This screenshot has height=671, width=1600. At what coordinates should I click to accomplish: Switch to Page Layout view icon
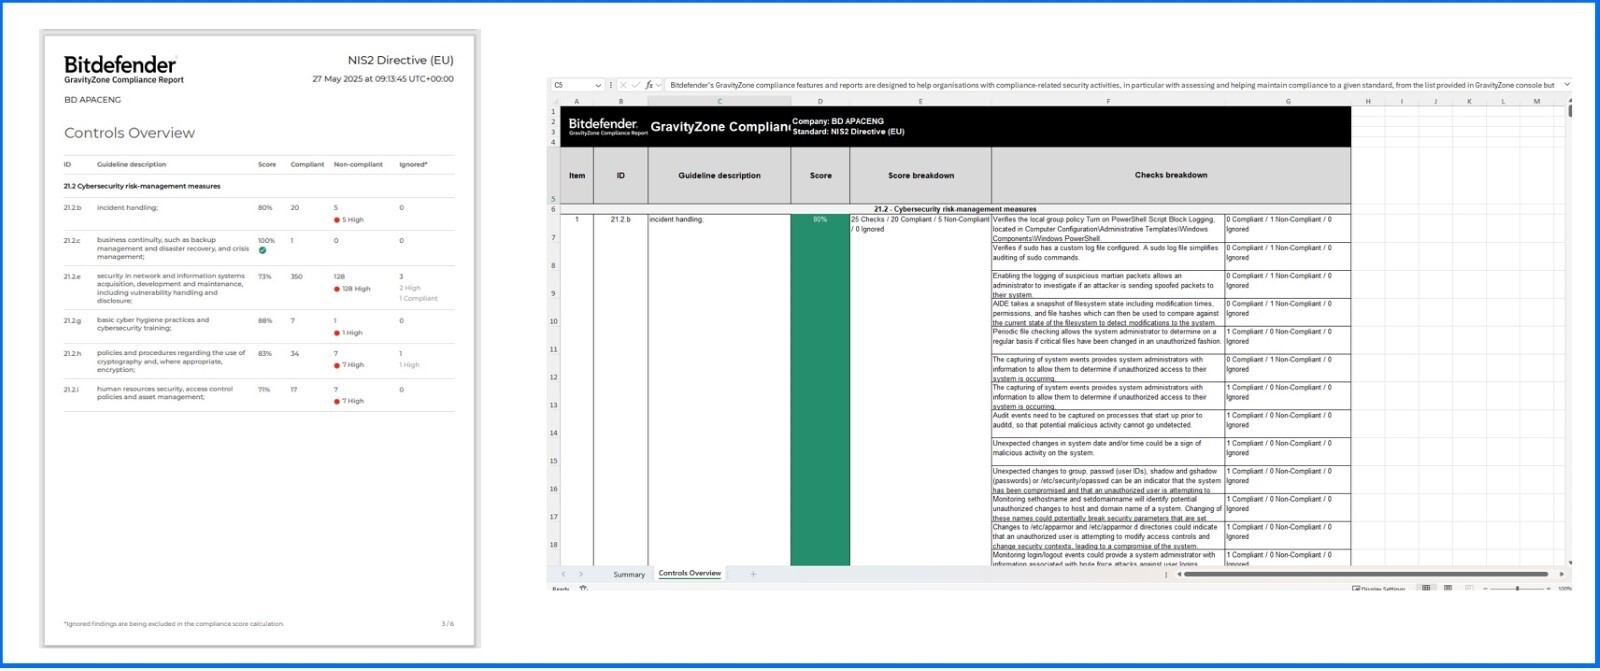point(1447,588)
